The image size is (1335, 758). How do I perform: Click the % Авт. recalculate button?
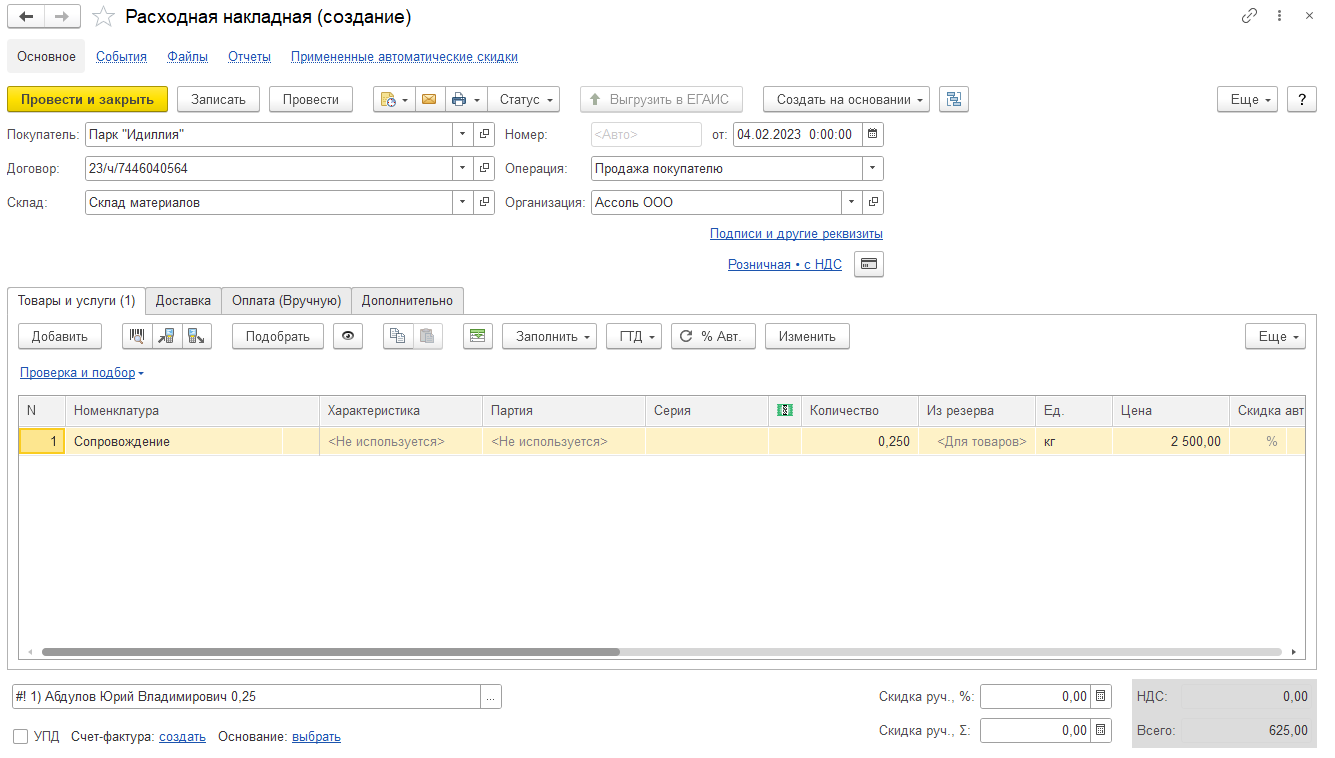713,336
